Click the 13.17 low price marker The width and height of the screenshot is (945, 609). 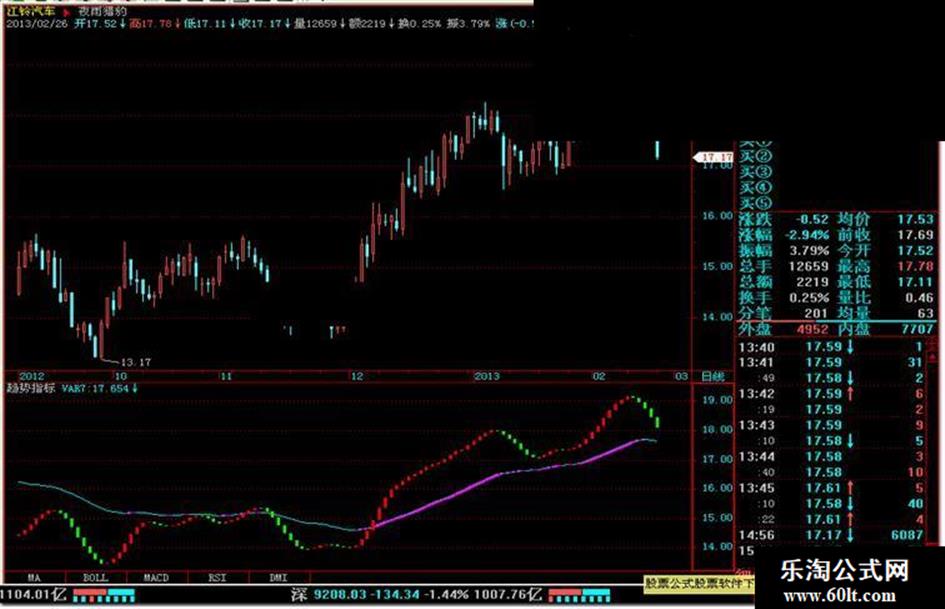(x=136, y=362)
